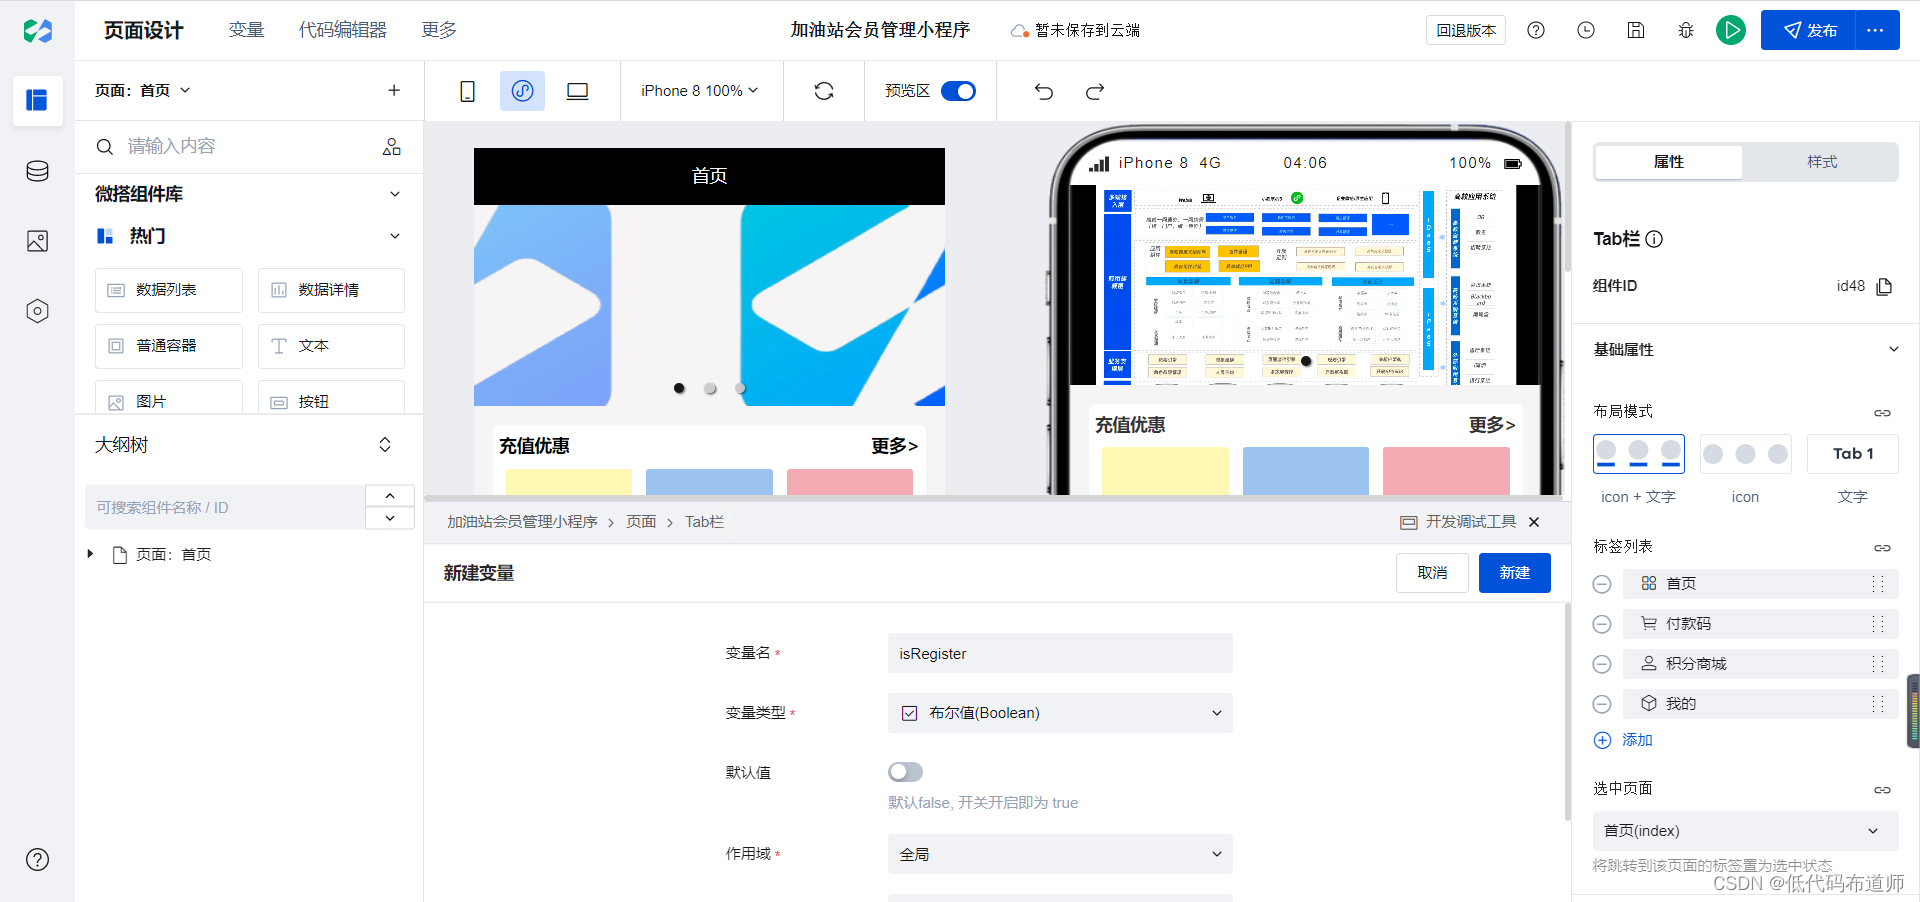The width and height of the screenshot is (1920, 902).
Task: Remove the 首页 tab entry
Action: 1602,584
